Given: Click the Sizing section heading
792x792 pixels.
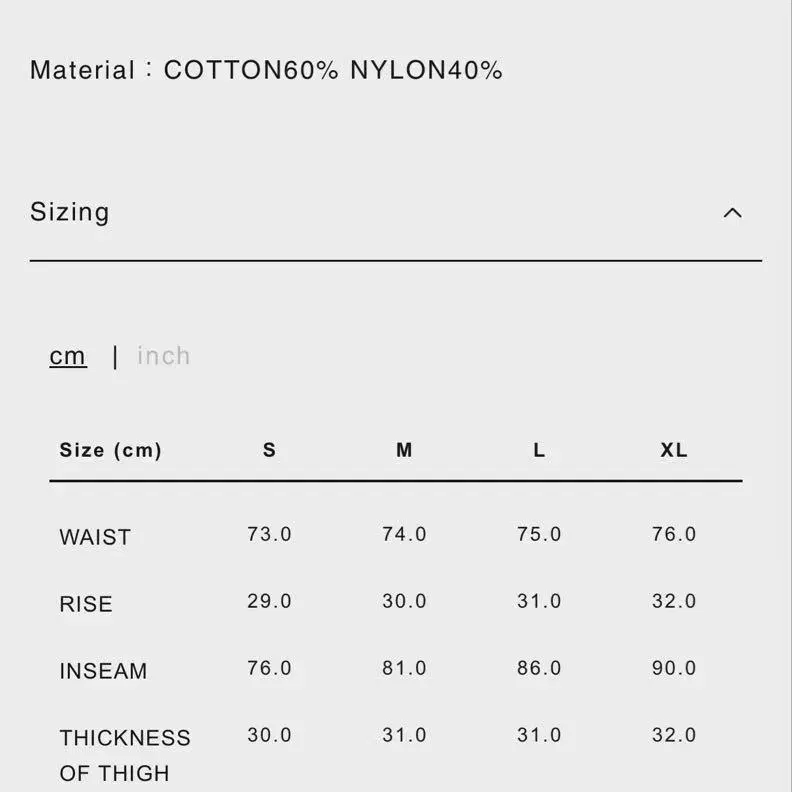Looking at the screenshot, I should (70, 212).
